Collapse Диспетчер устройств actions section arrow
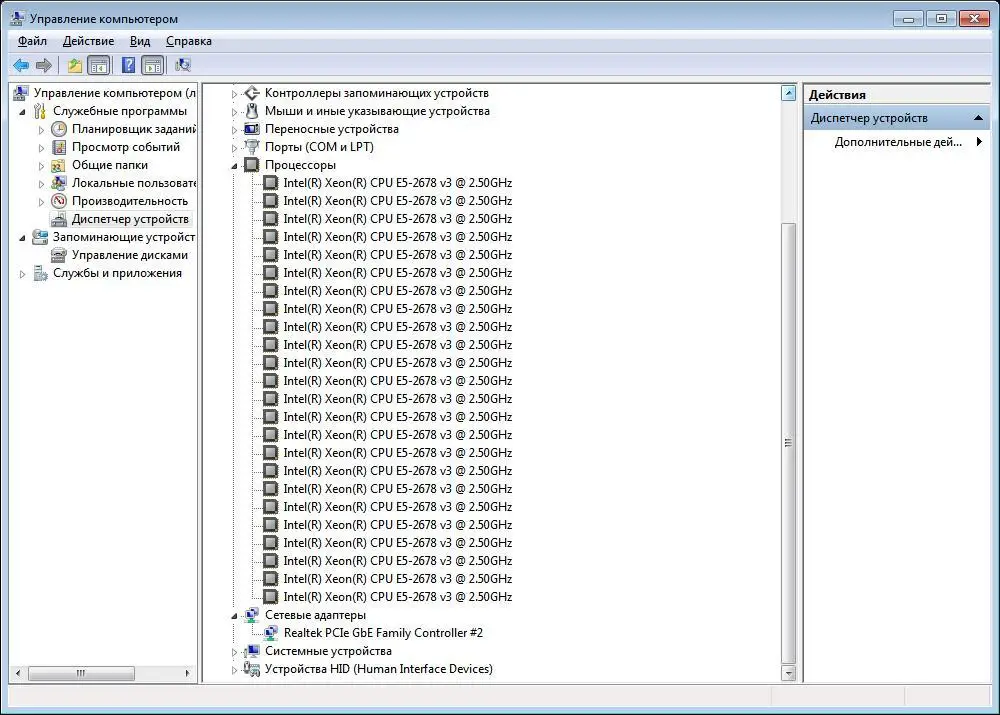The height and width of the screenshot is (715, 1000). pyautogui.click(x=978, y=118)
